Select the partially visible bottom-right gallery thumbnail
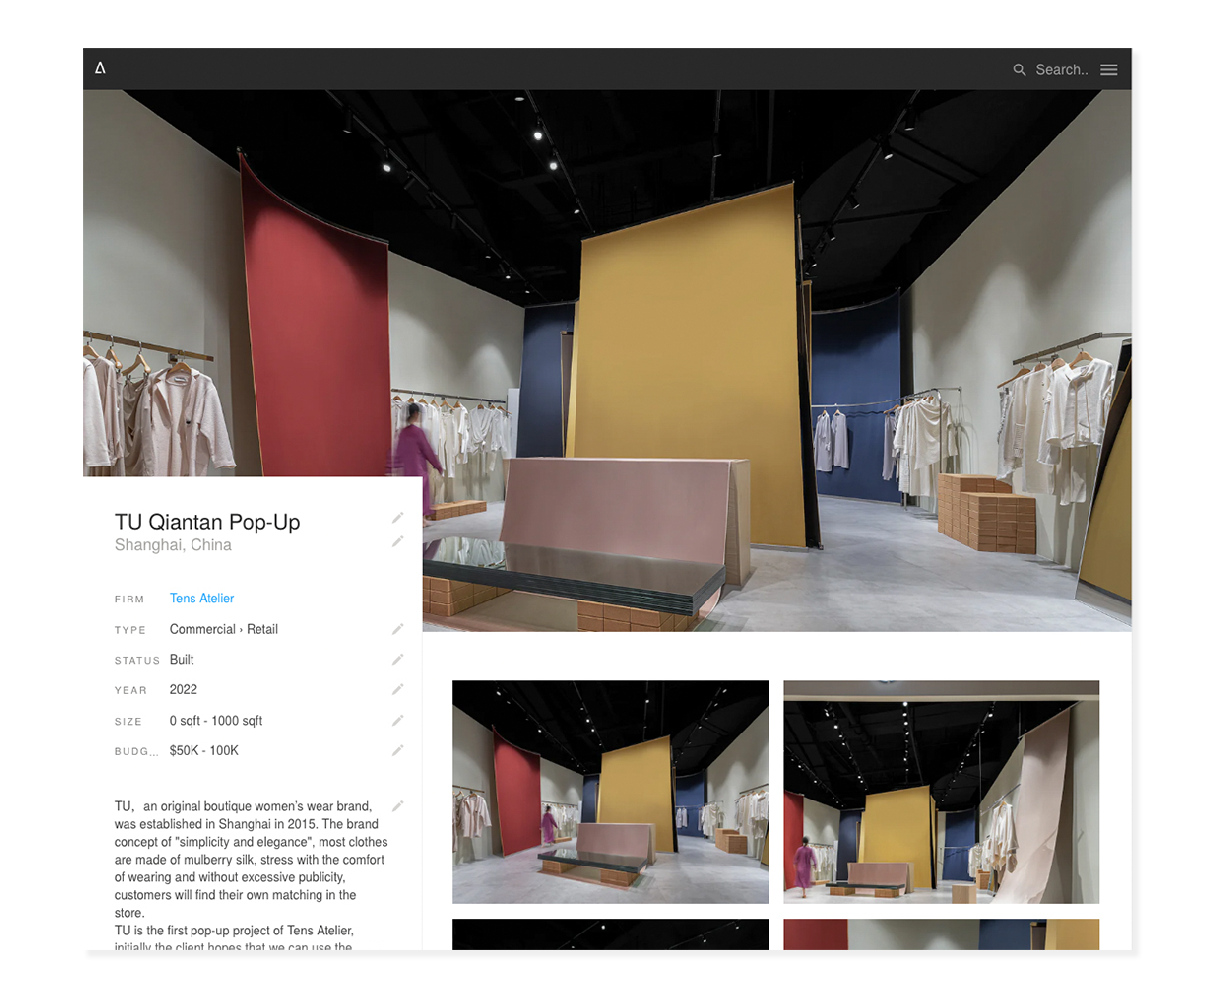1218x1000 pixels. click(x=940, y=935)
